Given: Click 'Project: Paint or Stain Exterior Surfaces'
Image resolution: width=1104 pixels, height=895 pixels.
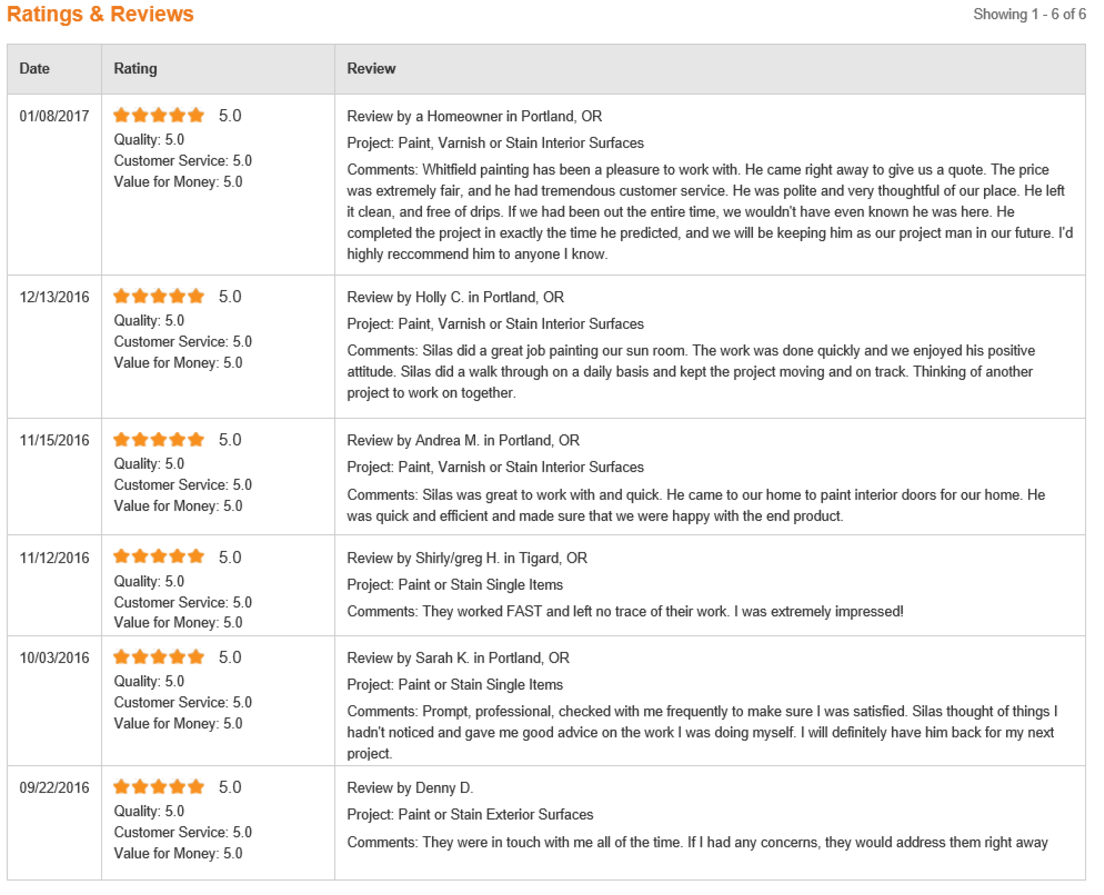Looking at the screenshot, I should 470,815.
